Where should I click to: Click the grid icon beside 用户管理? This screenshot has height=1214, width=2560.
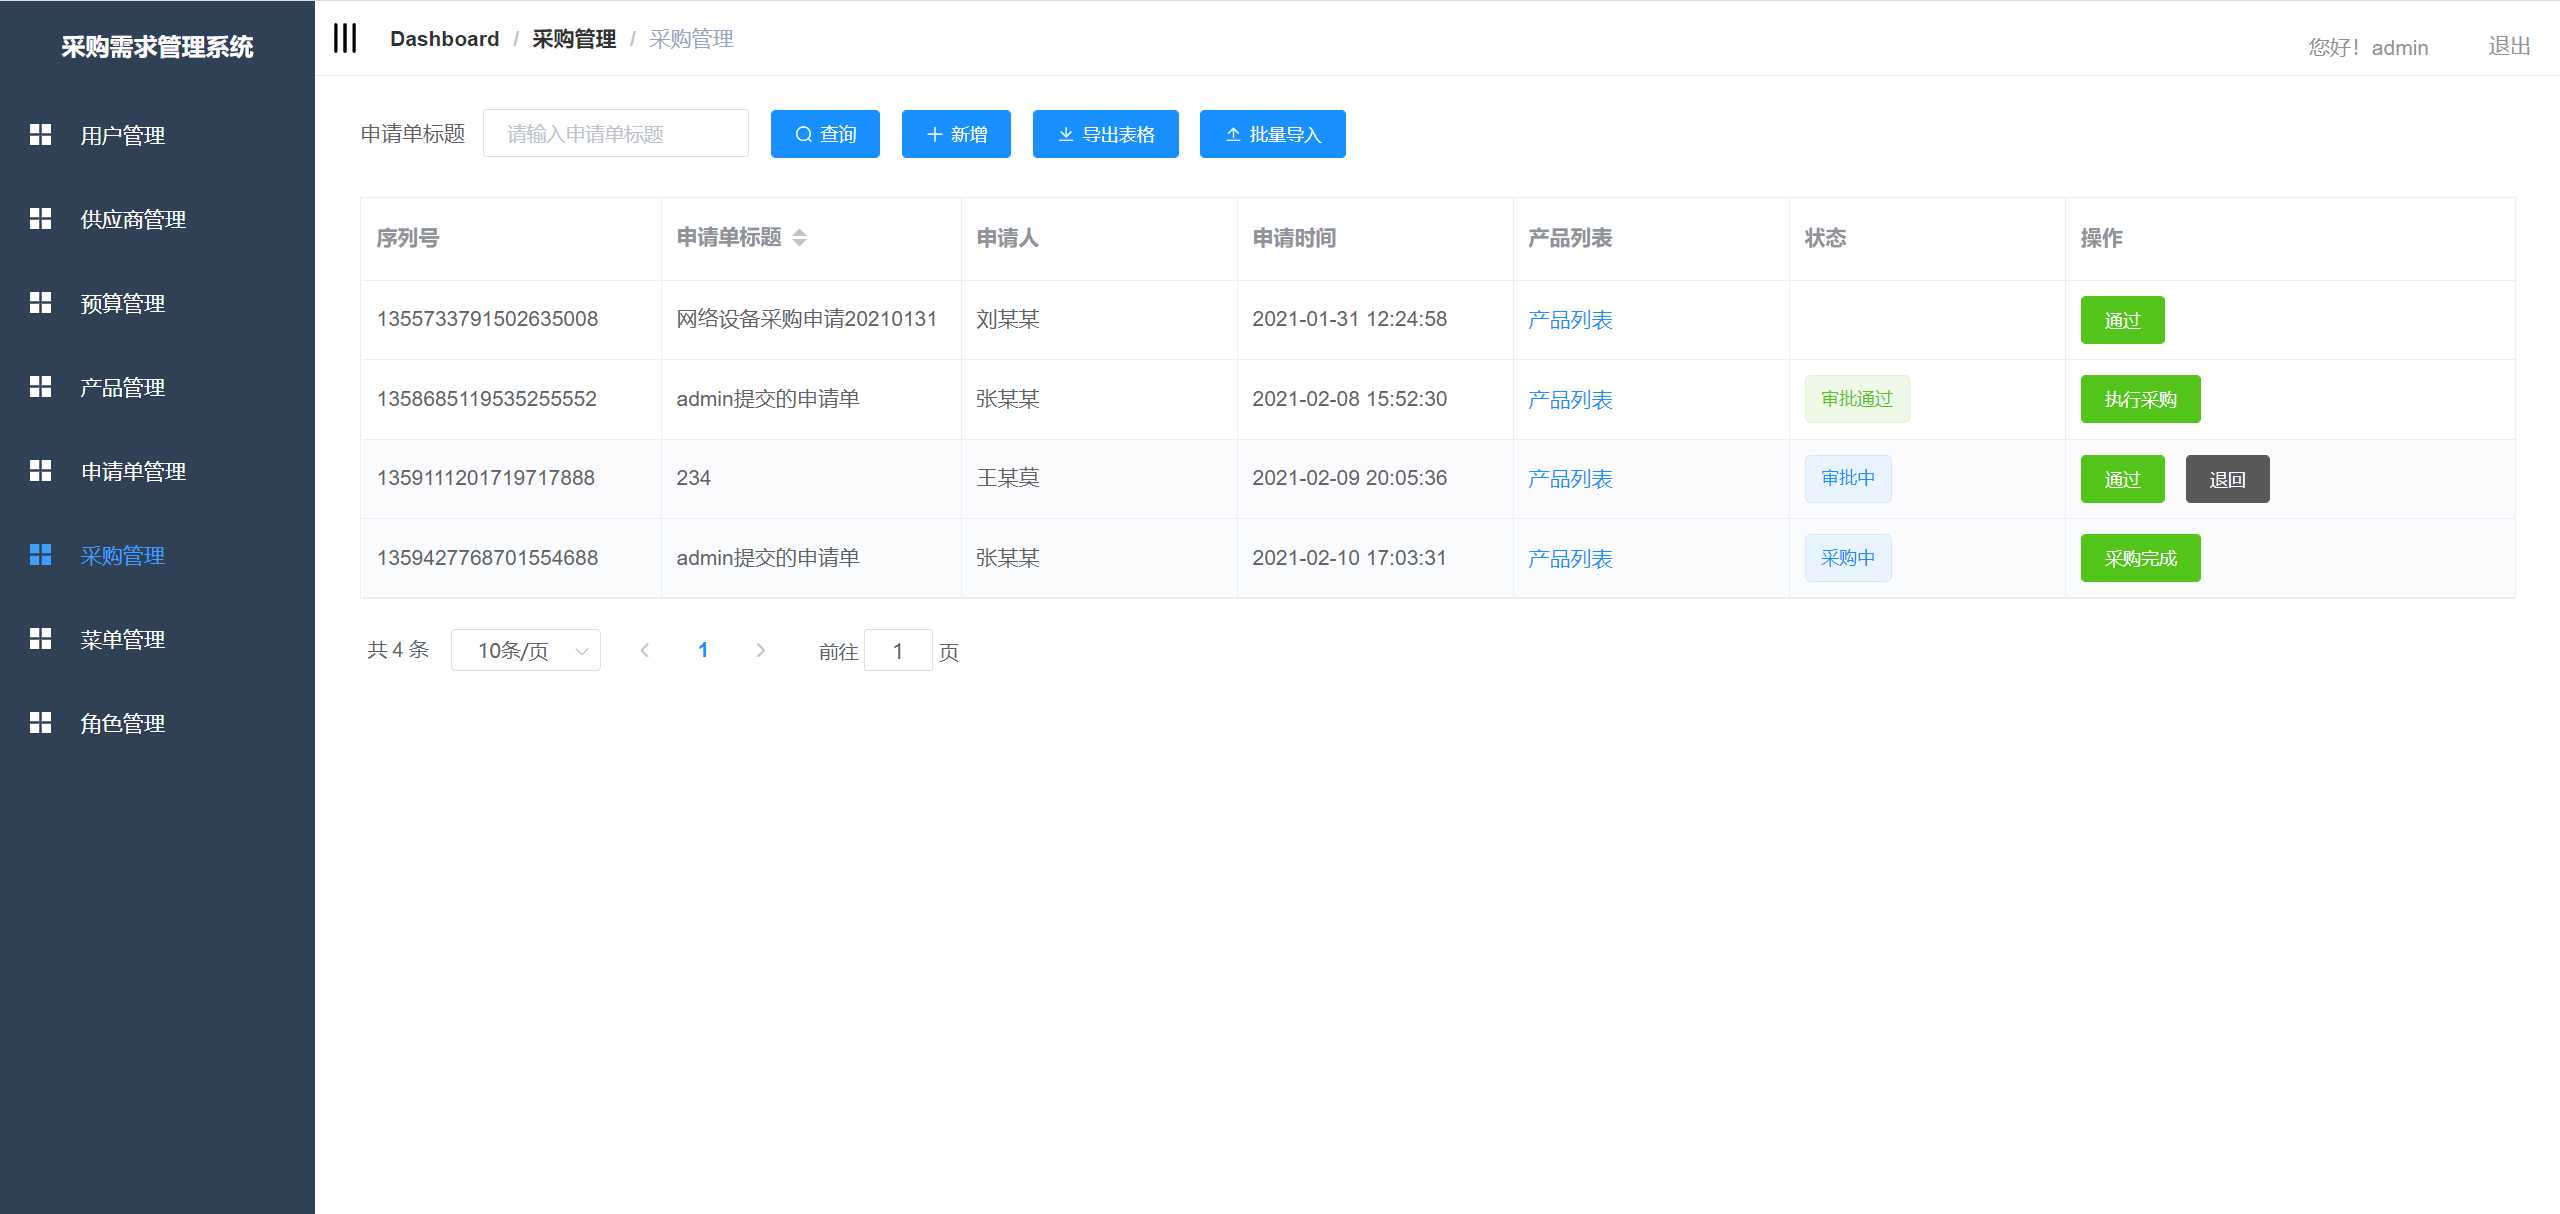coord(40,134)
